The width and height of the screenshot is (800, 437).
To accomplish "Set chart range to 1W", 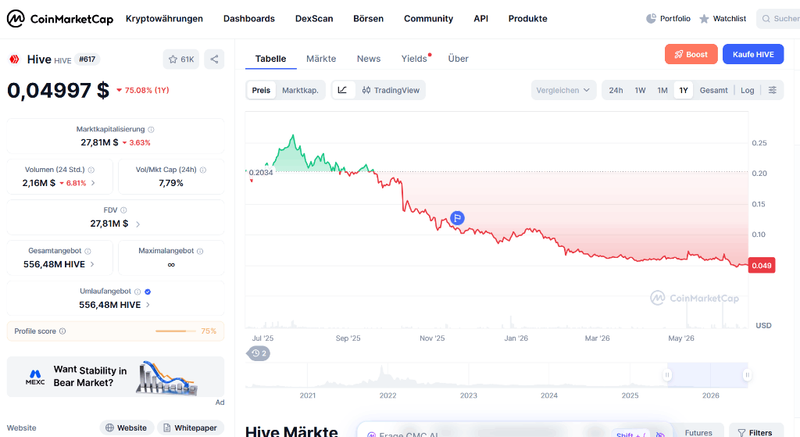I will coord(640,90).
